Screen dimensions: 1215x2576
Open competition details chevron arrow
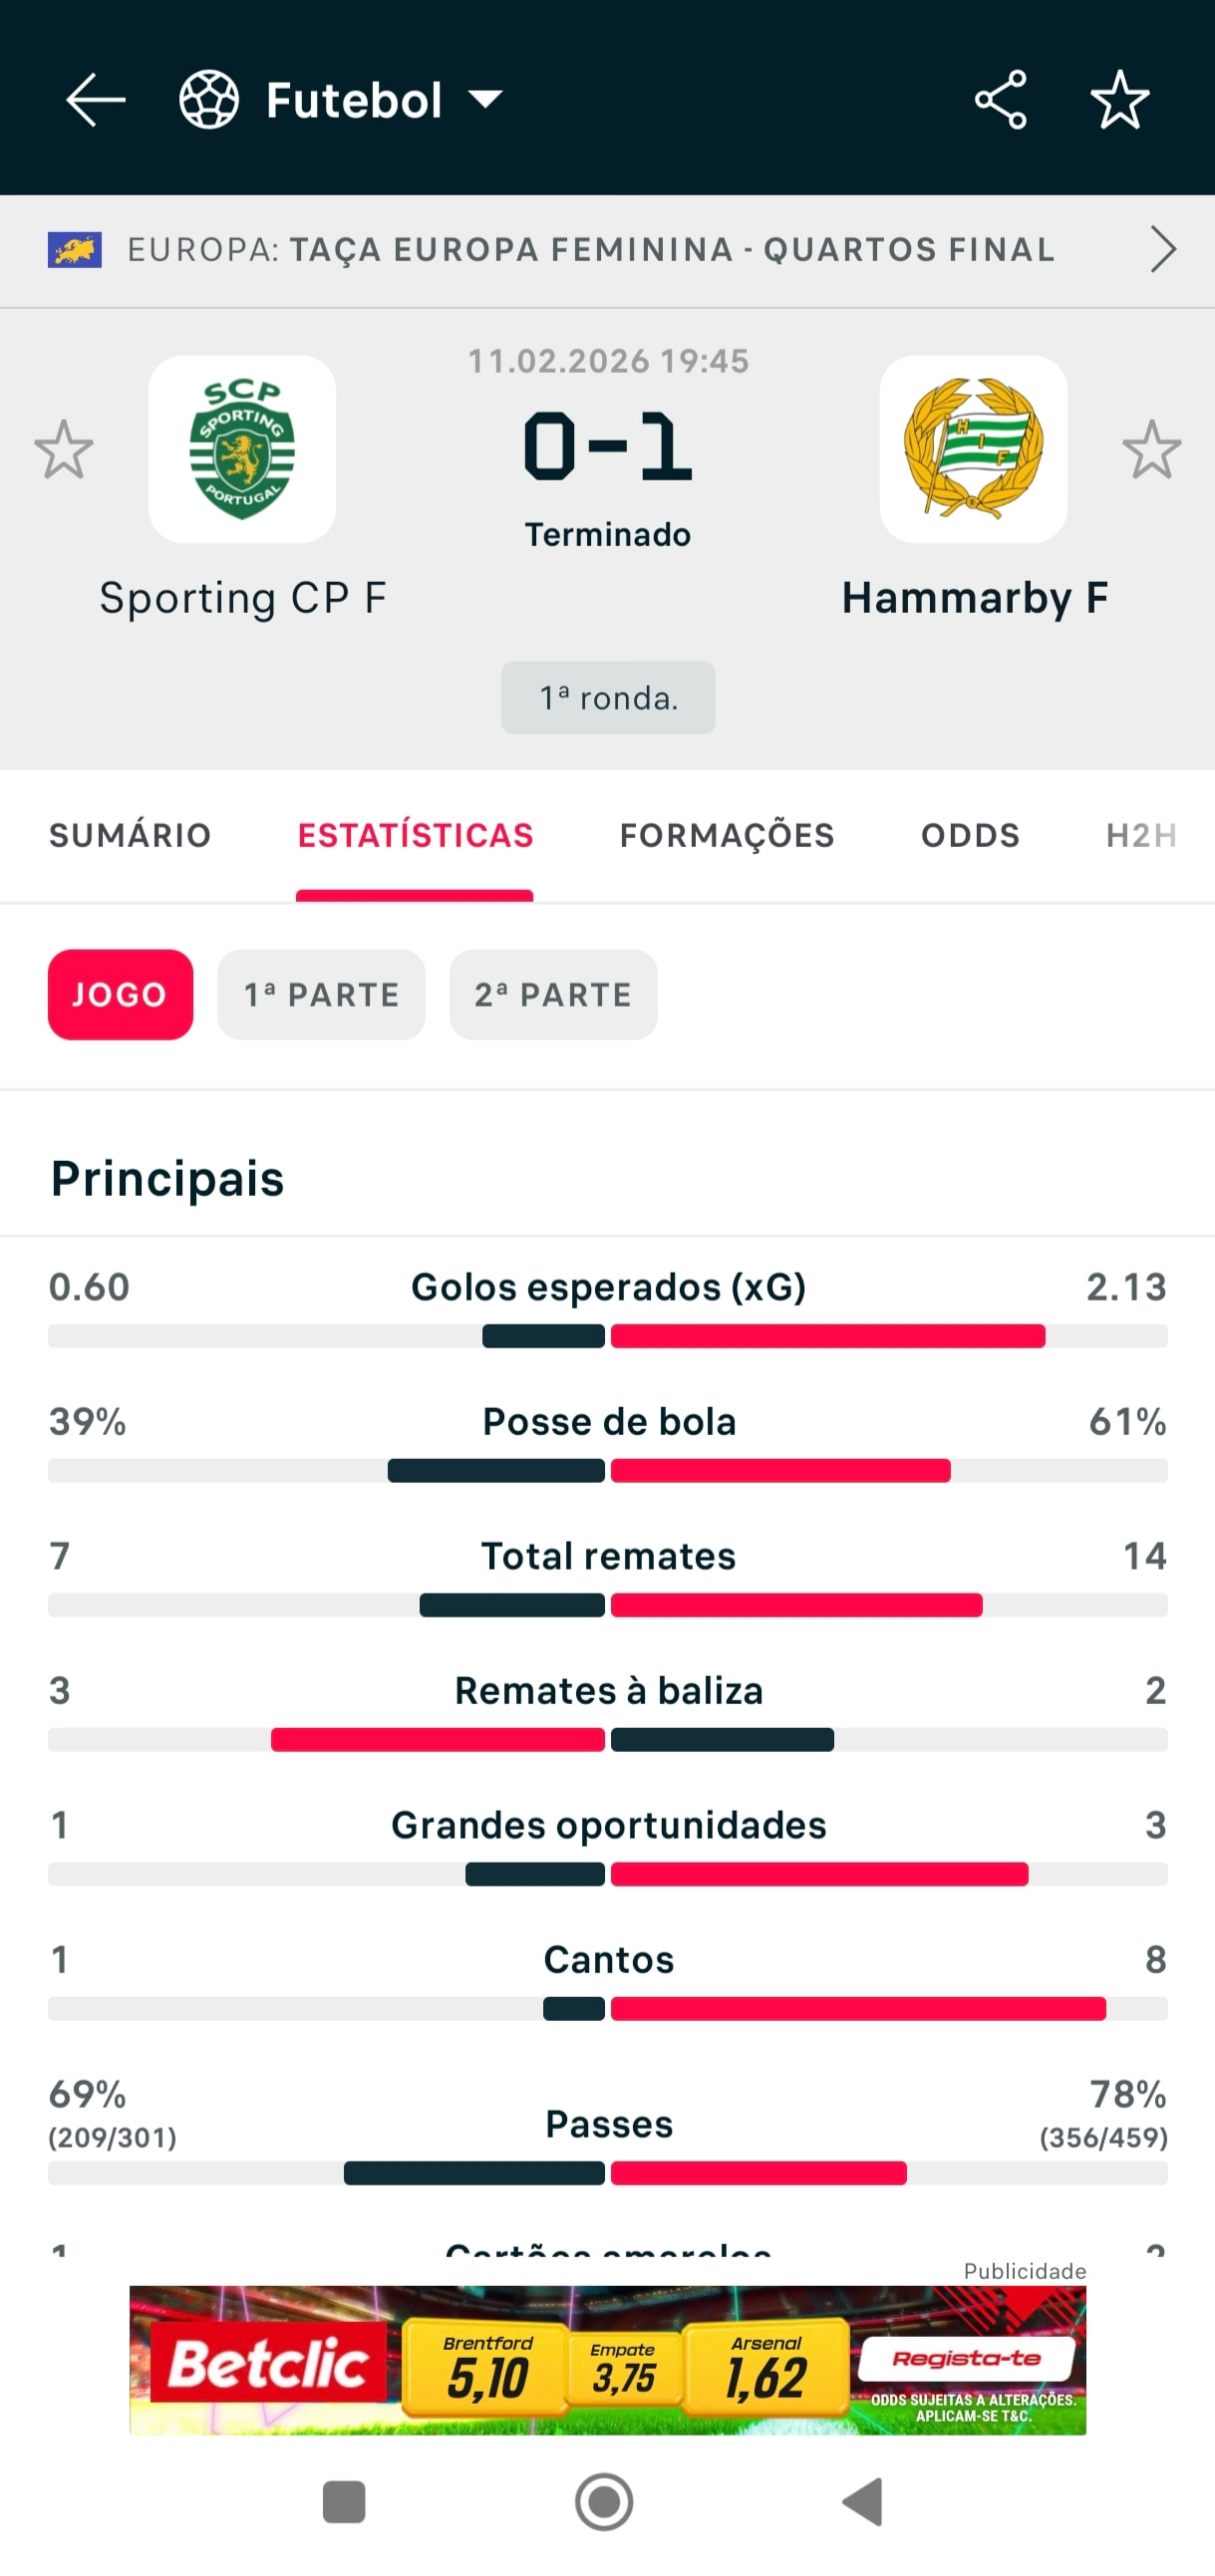tap(1162, 250)
